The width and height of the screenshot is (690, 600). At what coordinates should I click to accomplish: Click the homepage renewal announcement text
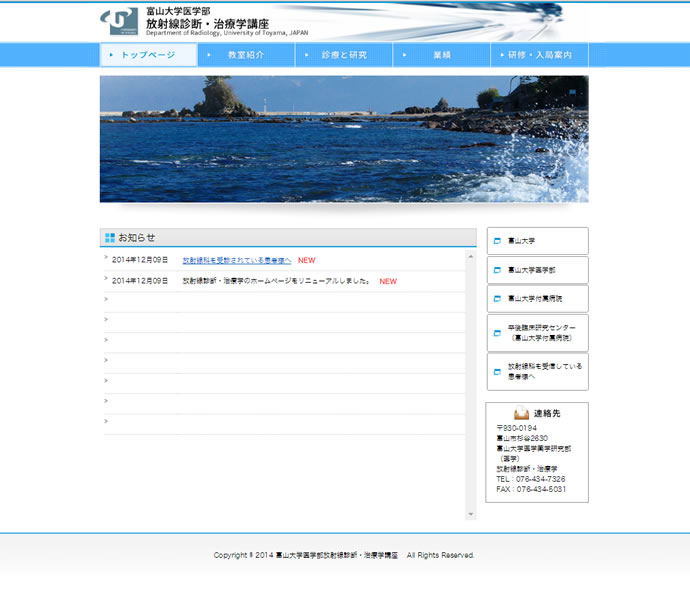pos(276,281)
